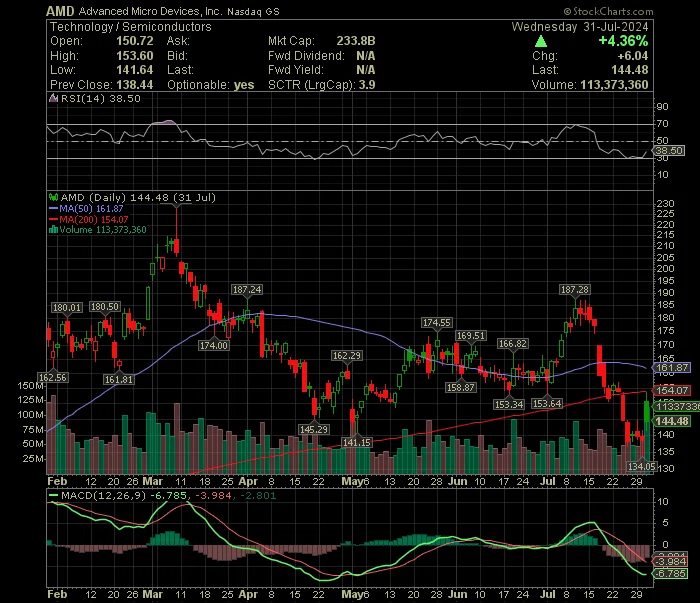The height and width of the screenshot is (603, 700).
Task: Click the 180.01 price label
Action: (67, 308)
